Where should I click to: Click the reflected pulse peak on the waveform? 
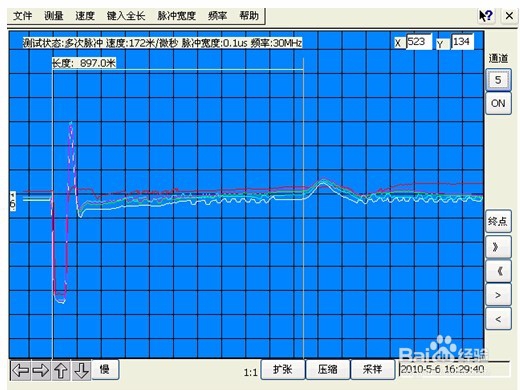[323, 182]
